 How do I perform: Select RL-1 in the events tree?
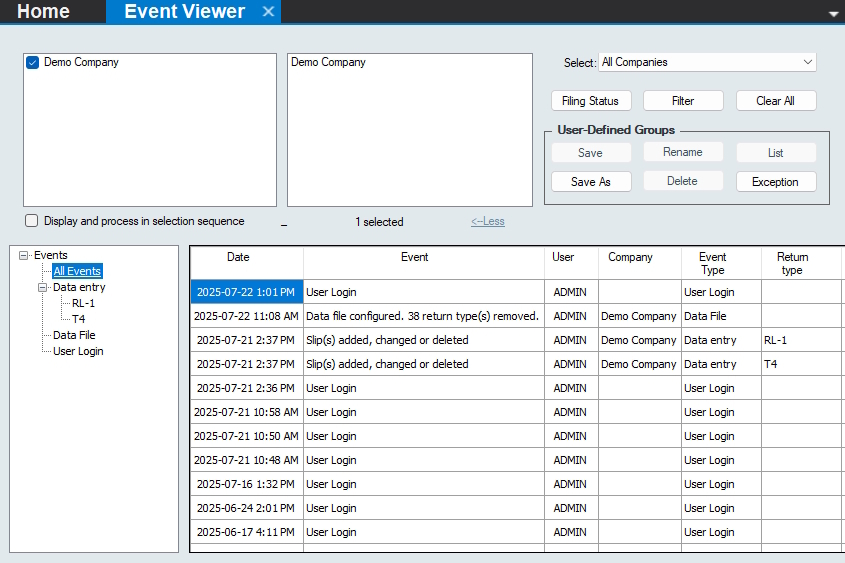(x=84, y=303)
